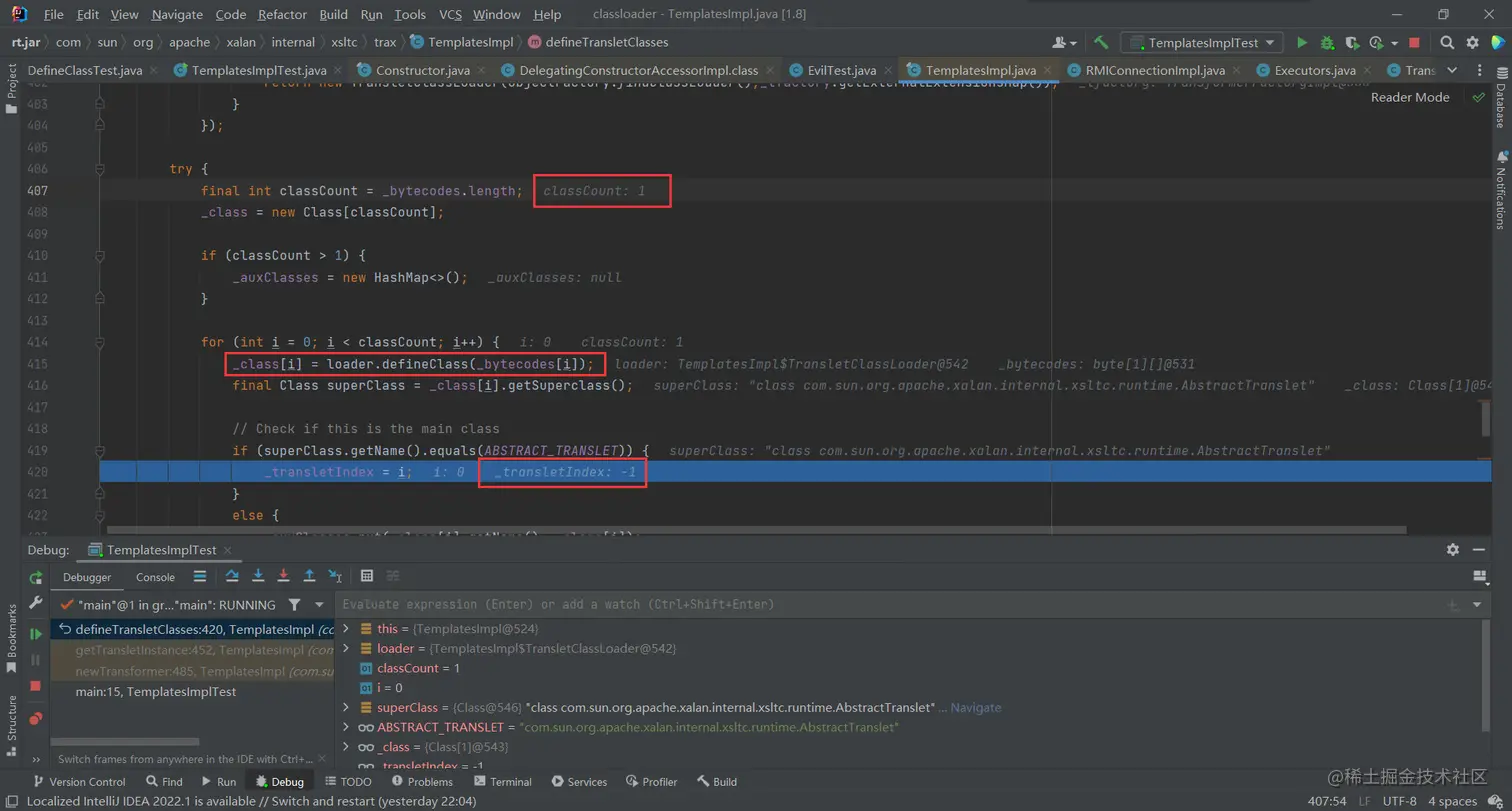
Task: Click update notification in status bar
Action: (251, 801)
